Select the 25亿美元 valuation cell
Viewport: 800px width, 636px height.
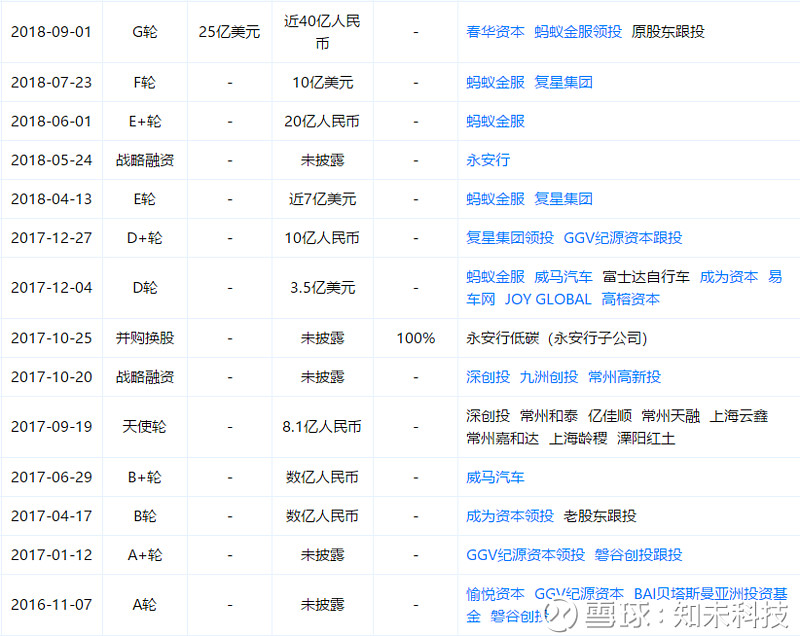tap(229, 32)
